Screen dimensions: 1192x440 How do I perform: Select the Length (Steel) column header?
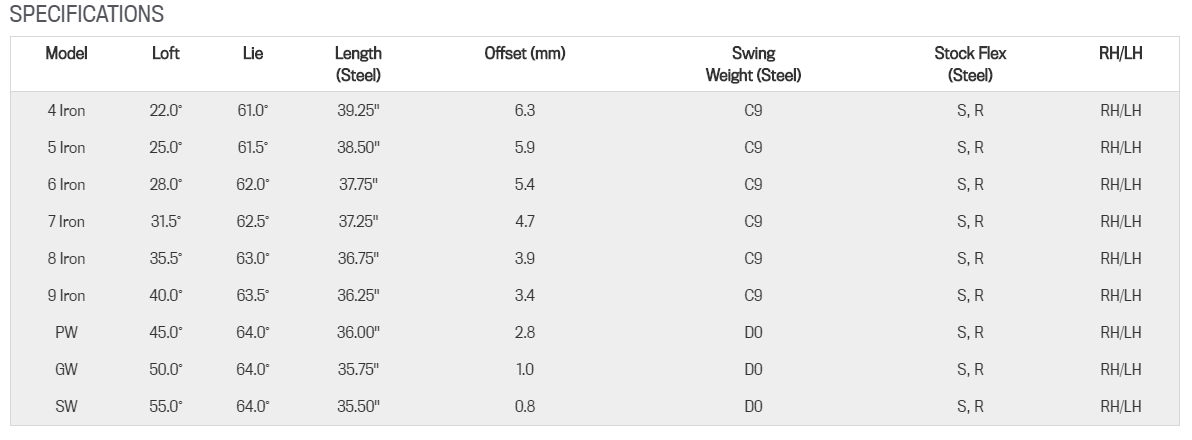358,64
